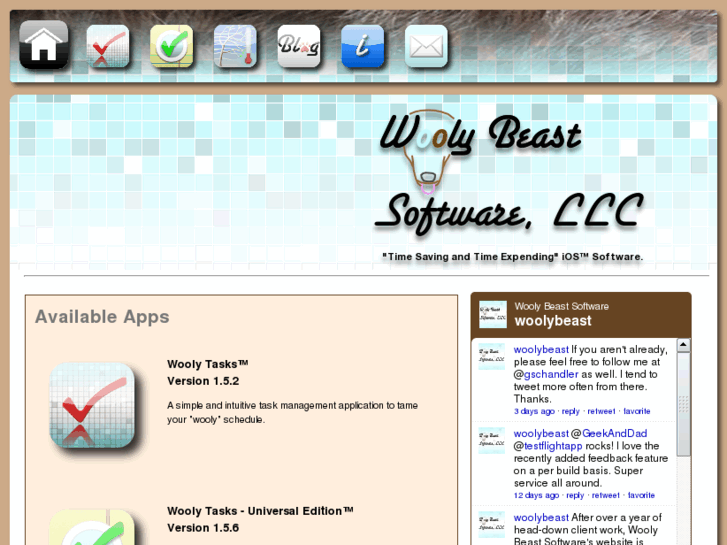727x545 pixels.
Task: Click the Twitter widget header avatar
Action: (492, 314)
